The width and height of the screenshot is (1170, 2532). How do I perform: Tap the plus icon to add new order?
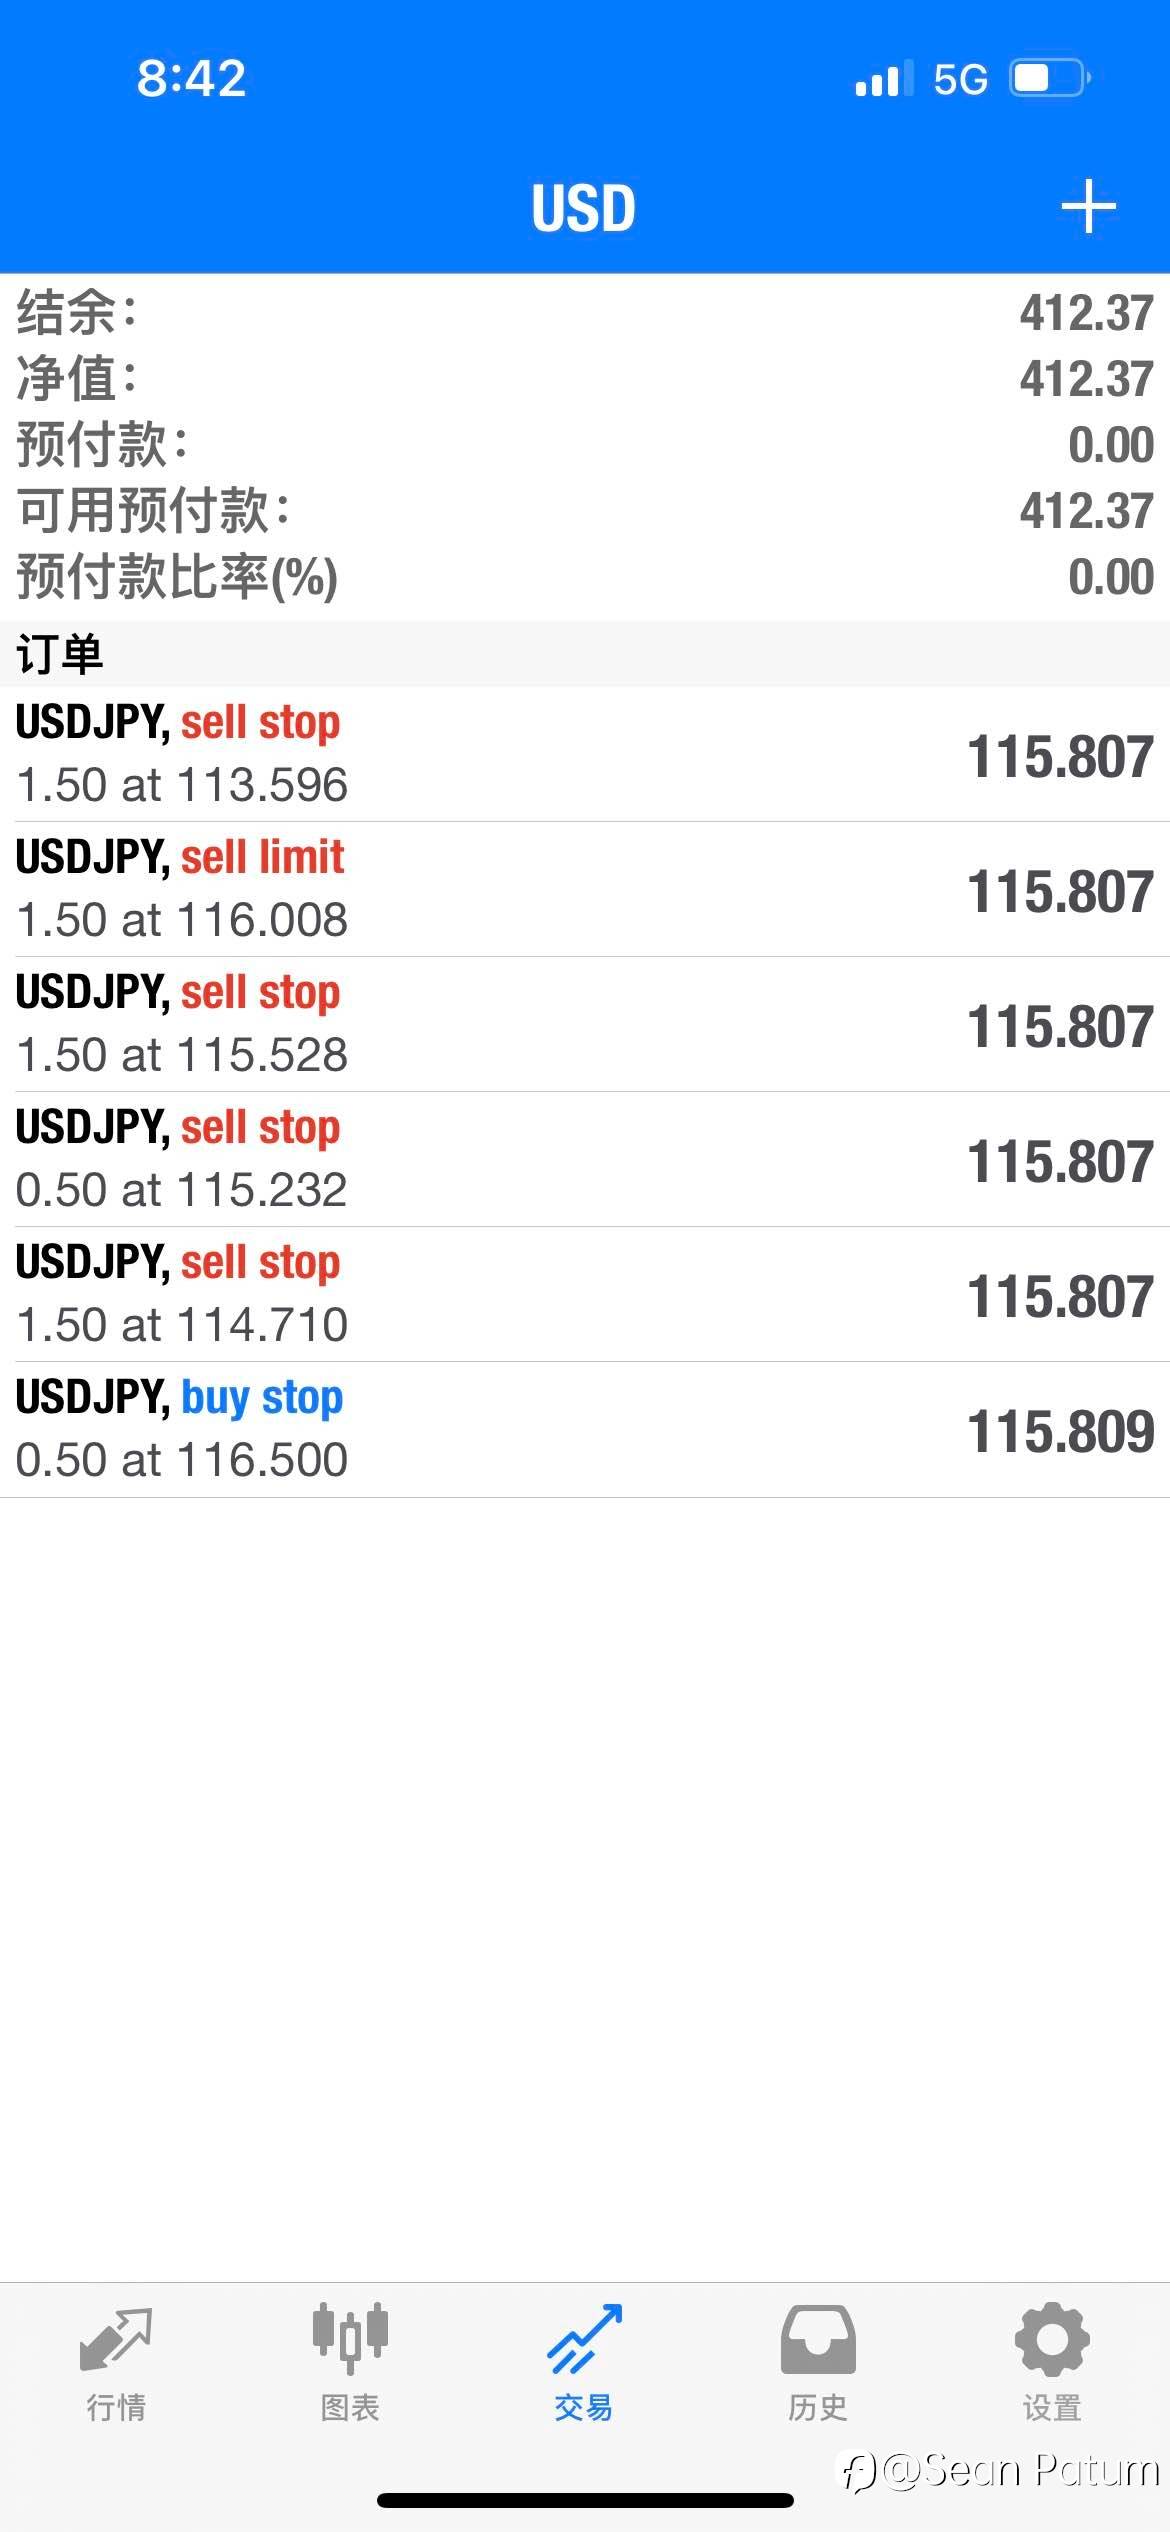[1088, 207]
